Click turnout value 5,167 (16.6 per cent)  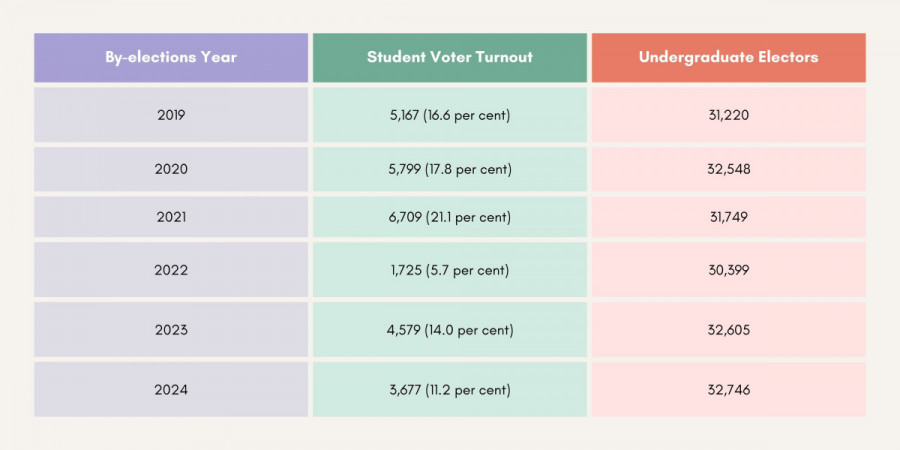[449, 115]
